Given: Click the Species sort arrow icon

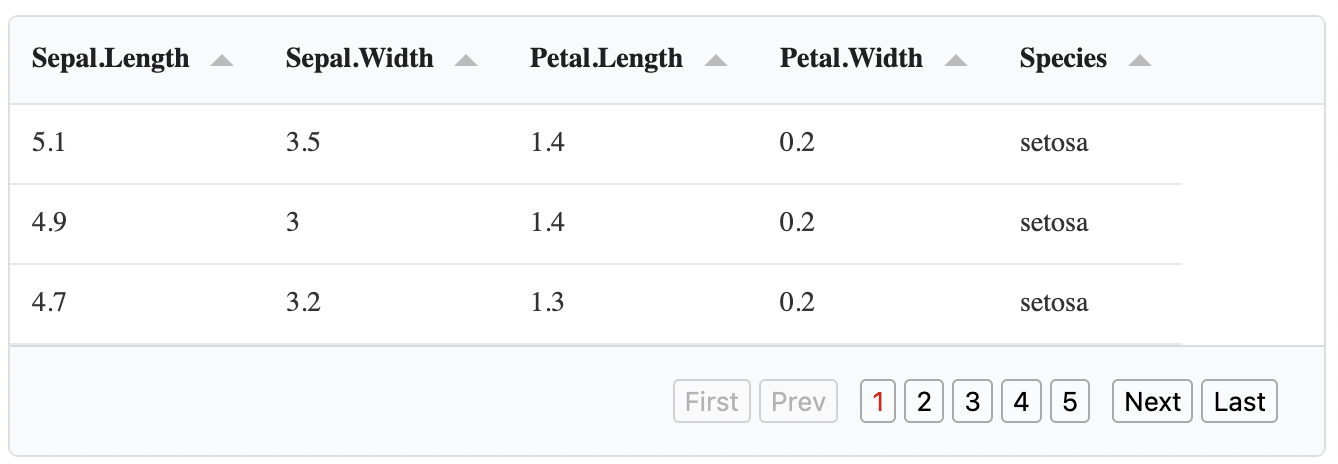Looking at the screenshot, I should (1139, 62).
